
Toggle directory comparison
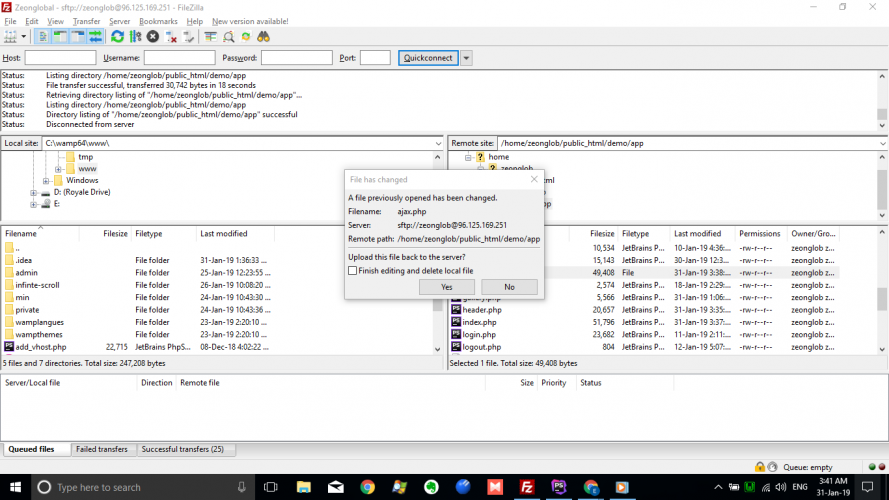click(x=228, y=37)
